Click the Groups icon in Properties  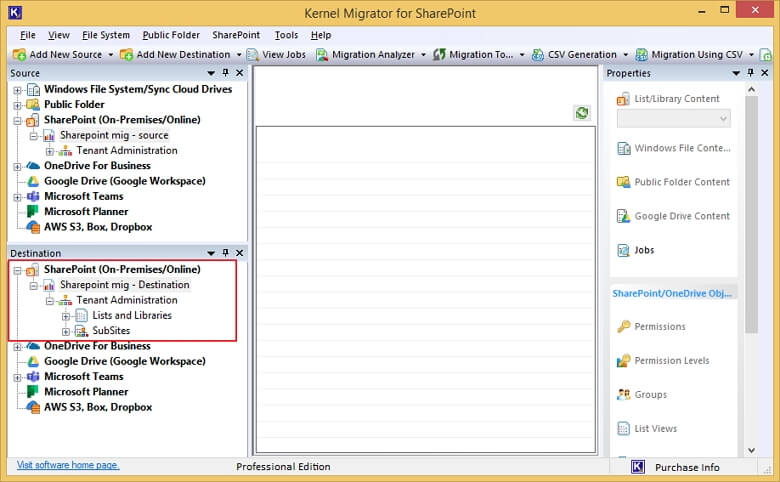pyautogui.click(x=623, y=394)
